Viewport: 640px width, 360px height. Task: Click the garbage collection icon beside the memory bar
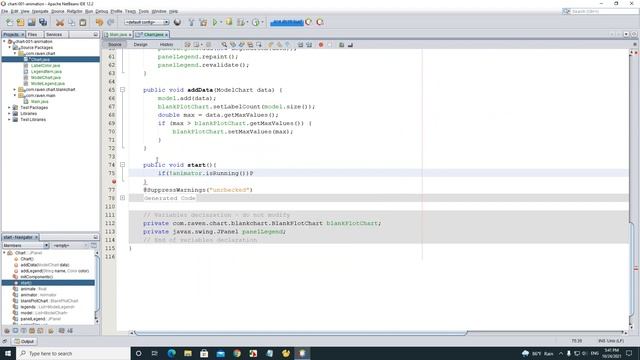(x=309, y=22)
